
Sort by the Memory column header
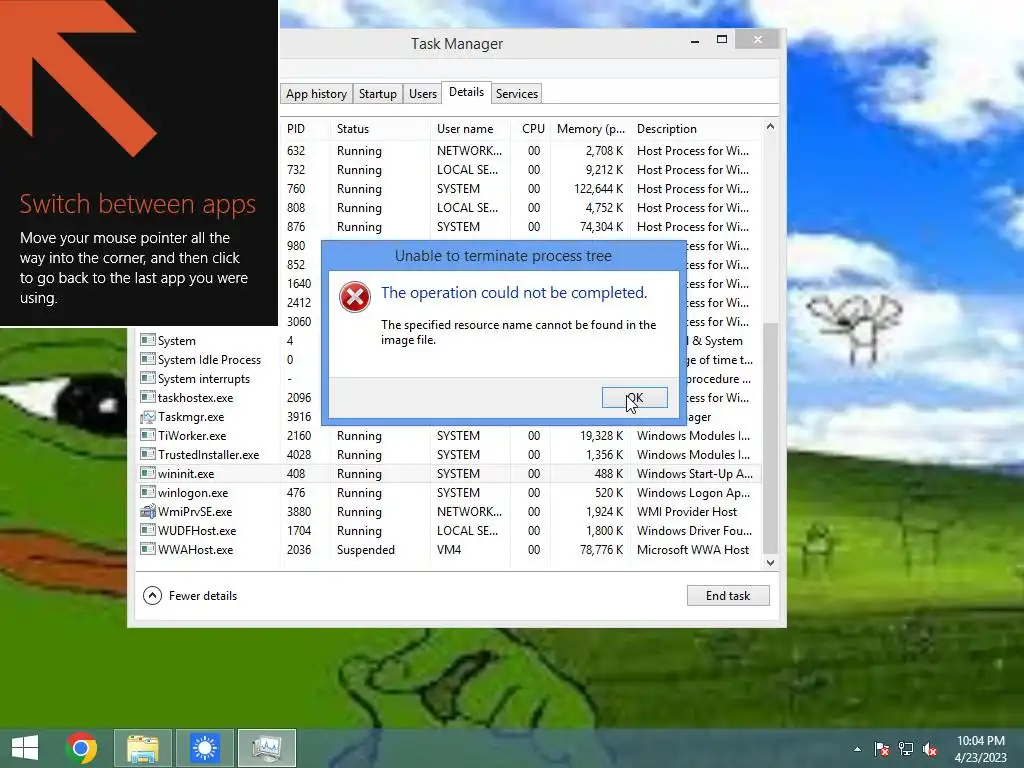(590, 129)
